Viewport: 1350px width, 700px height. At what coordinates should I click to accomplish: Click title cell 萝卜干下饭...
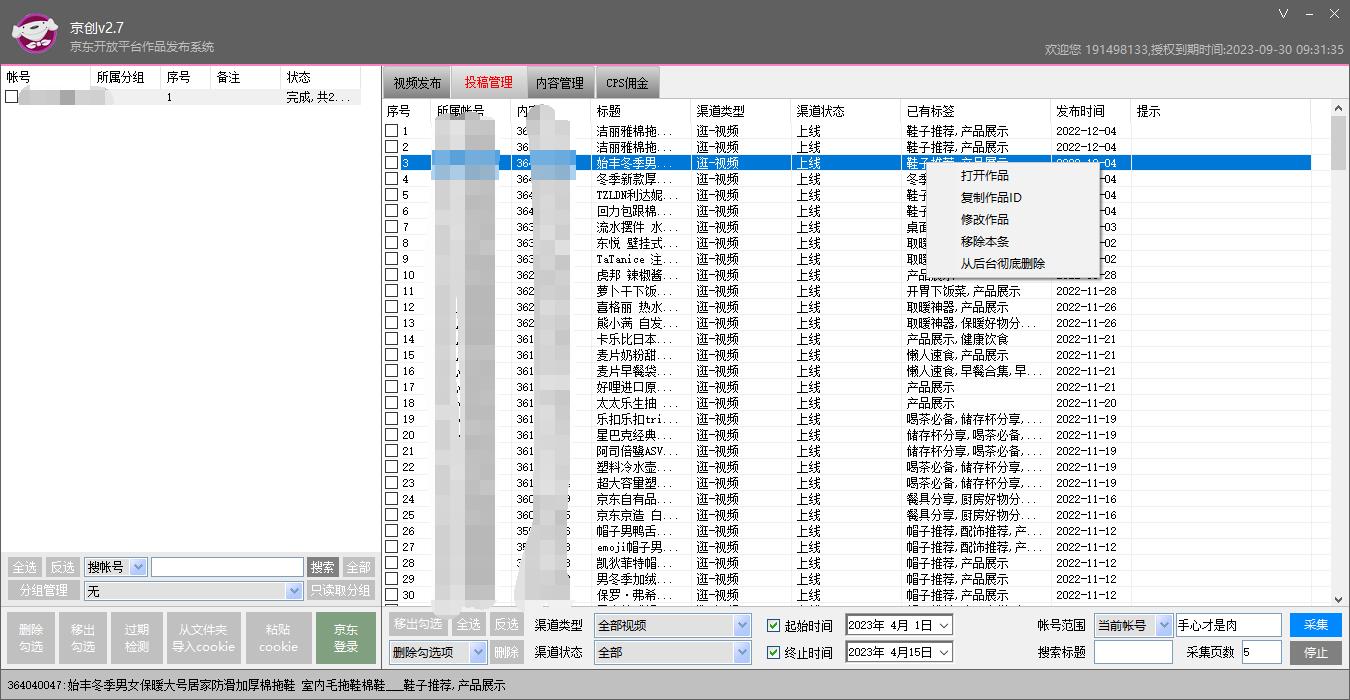634,291
